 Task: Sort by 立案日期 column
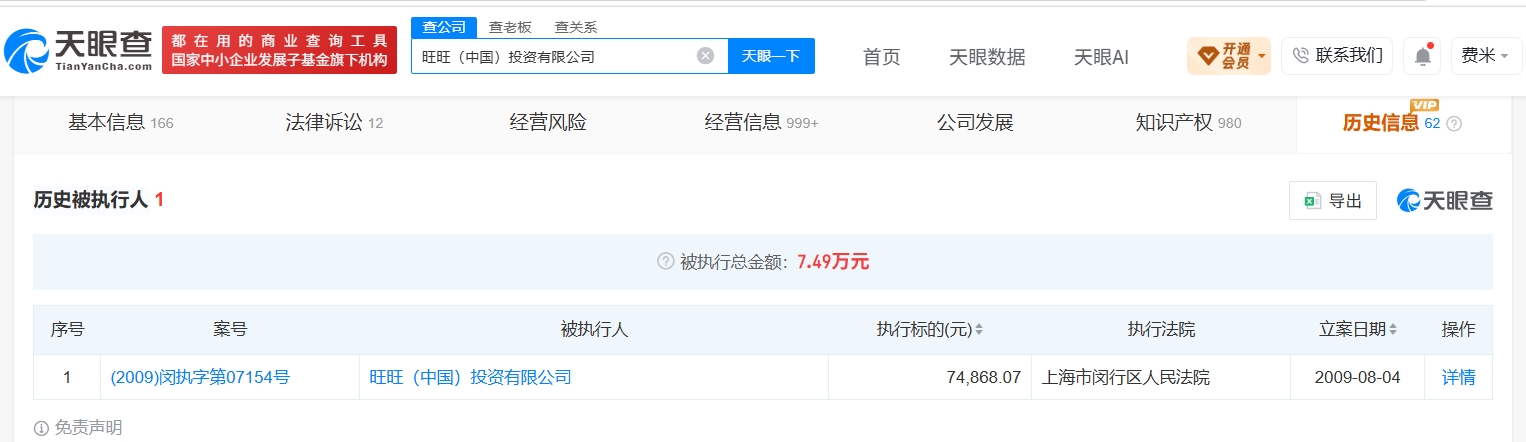(x=1392, y=330)
